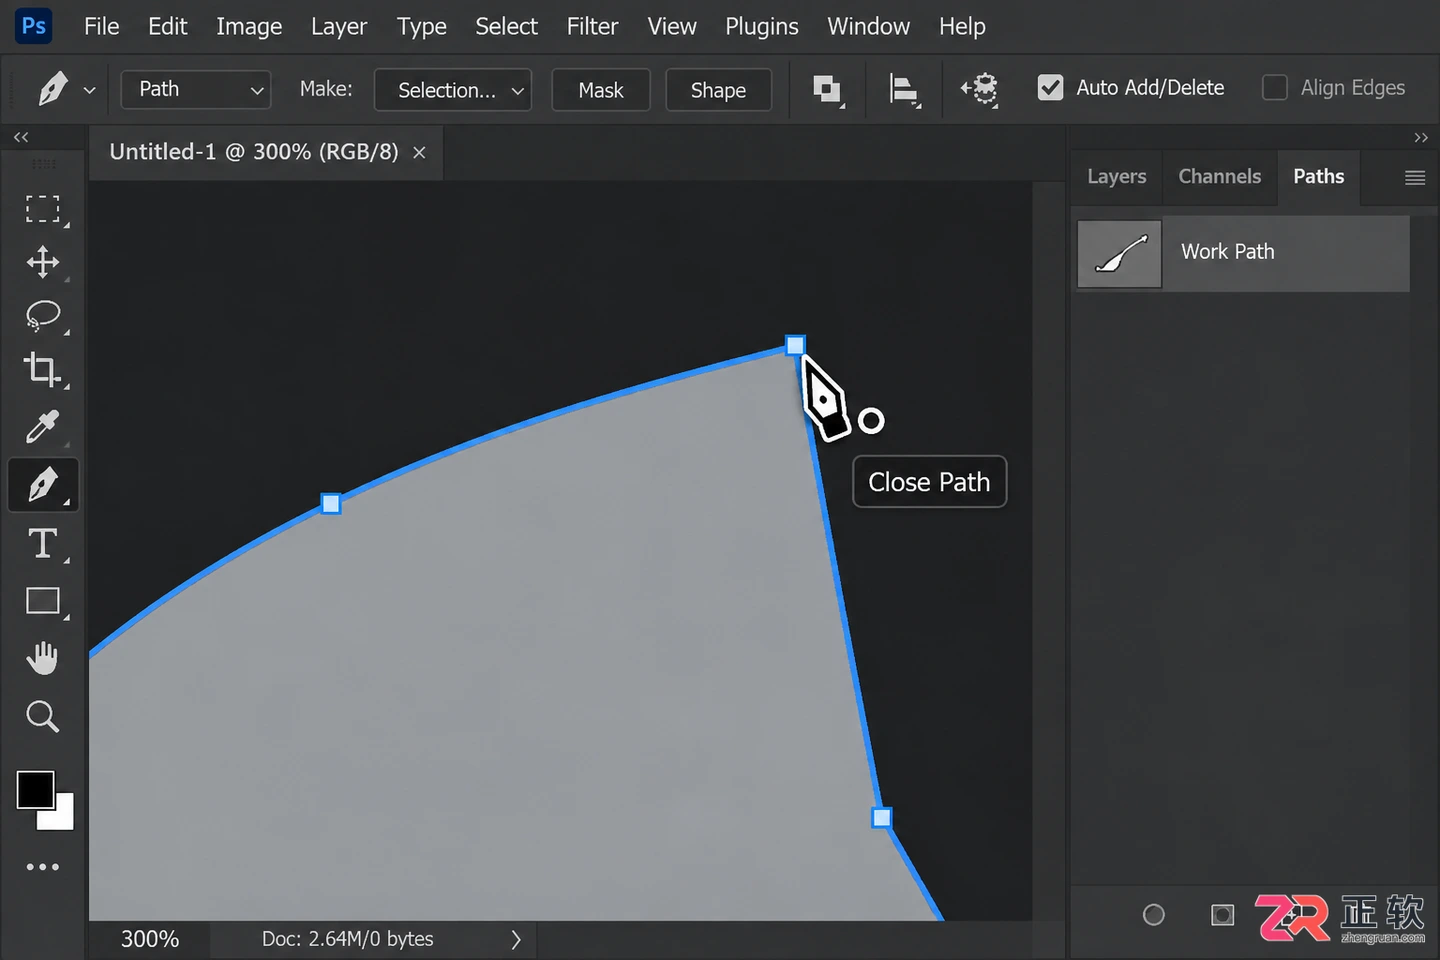Select the Pen tool in the toolbox
This screenshot has width=1440, height=960.
[43, 485]
